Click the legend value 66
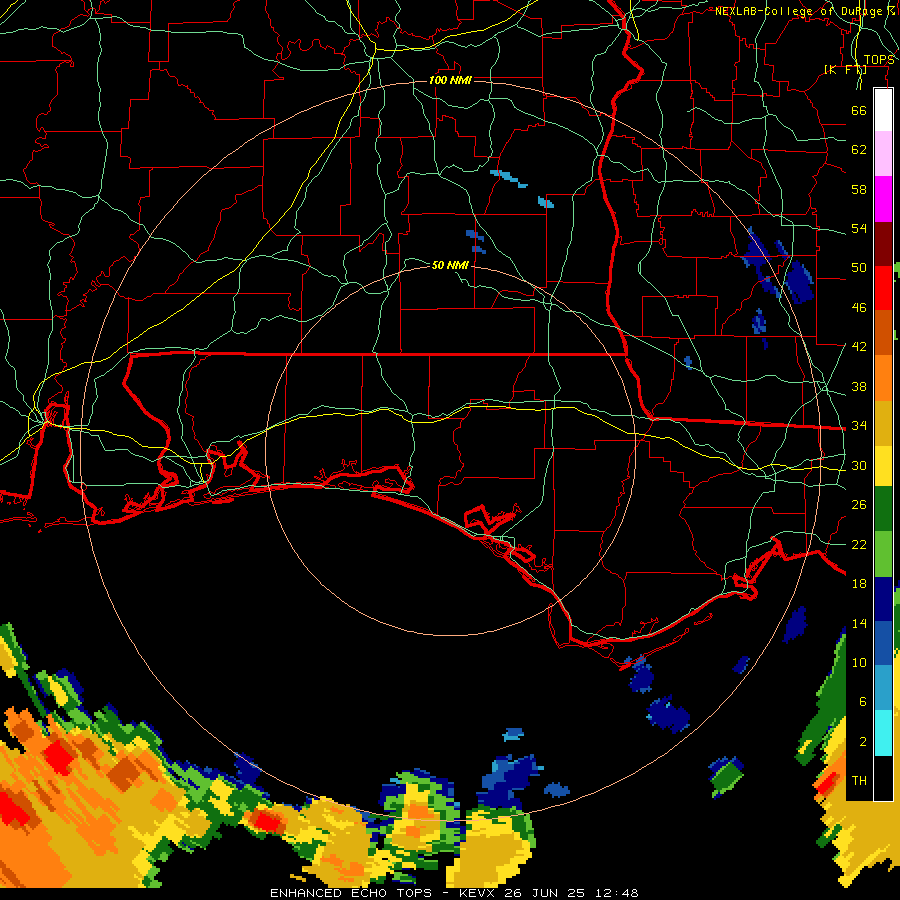The height and width of the screenshot is (900, 900). [x=859, y=110]
